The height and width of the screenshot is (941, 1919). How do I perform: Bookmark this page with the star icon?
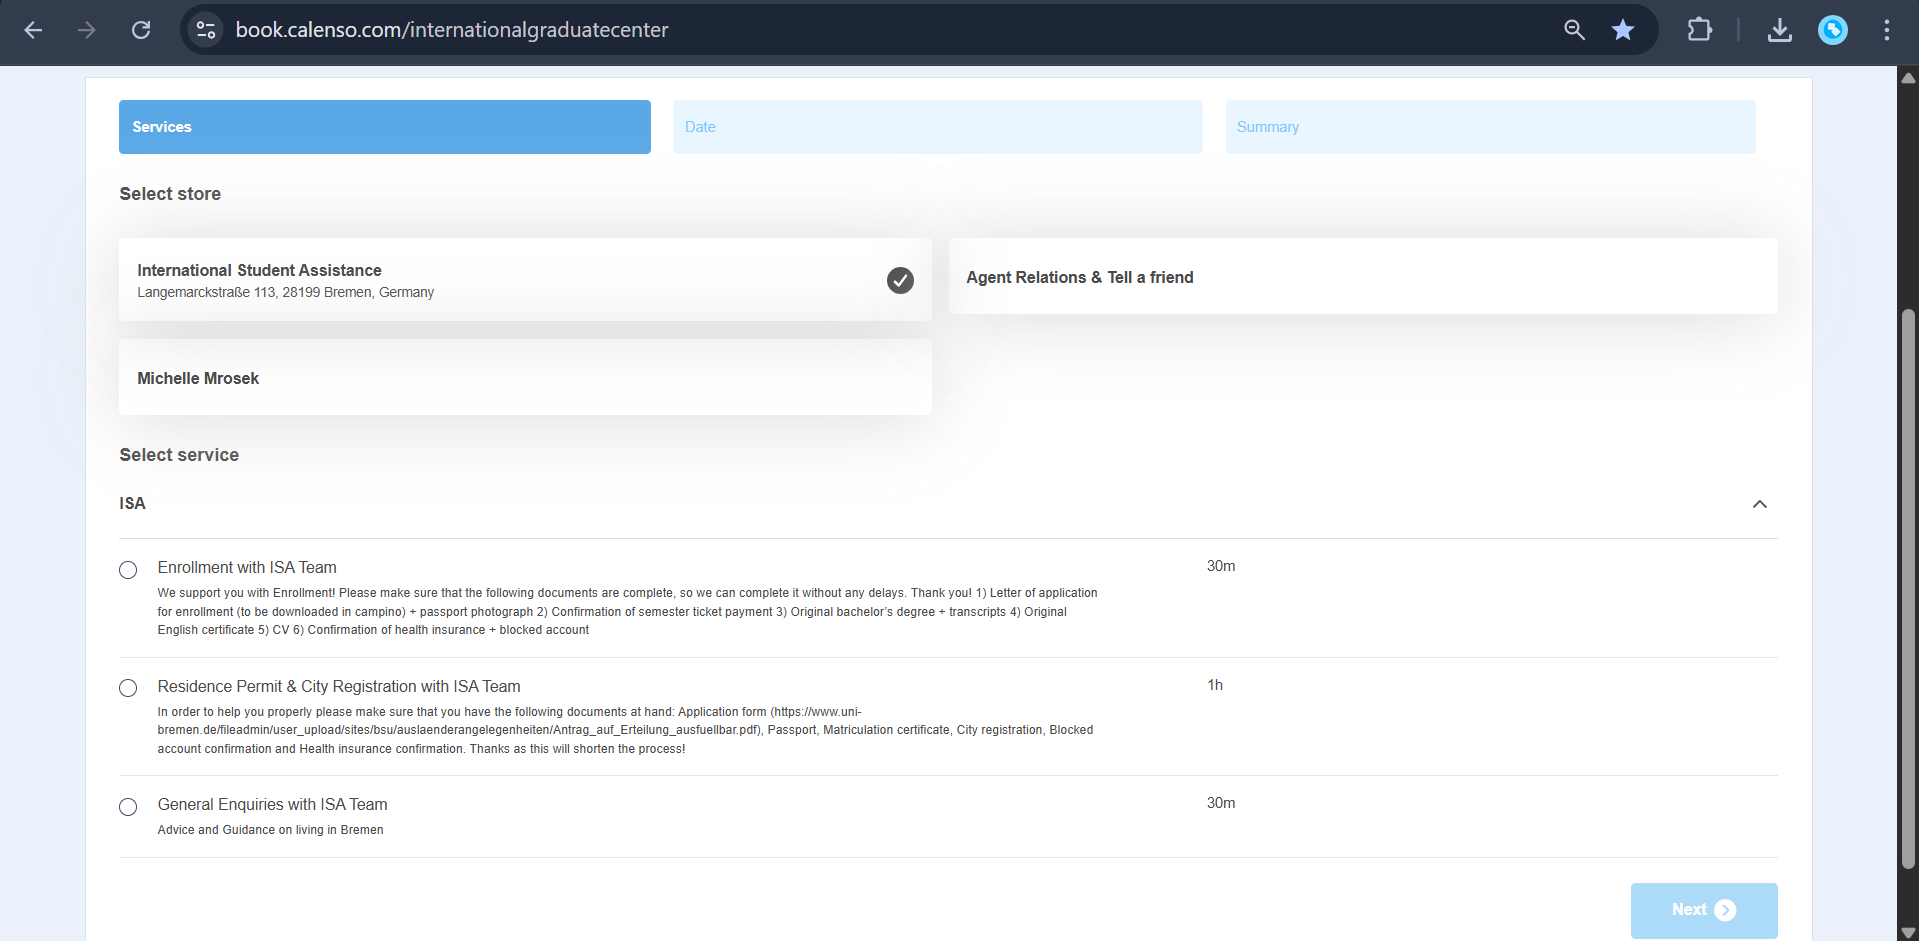click(x=1623, y=30)
